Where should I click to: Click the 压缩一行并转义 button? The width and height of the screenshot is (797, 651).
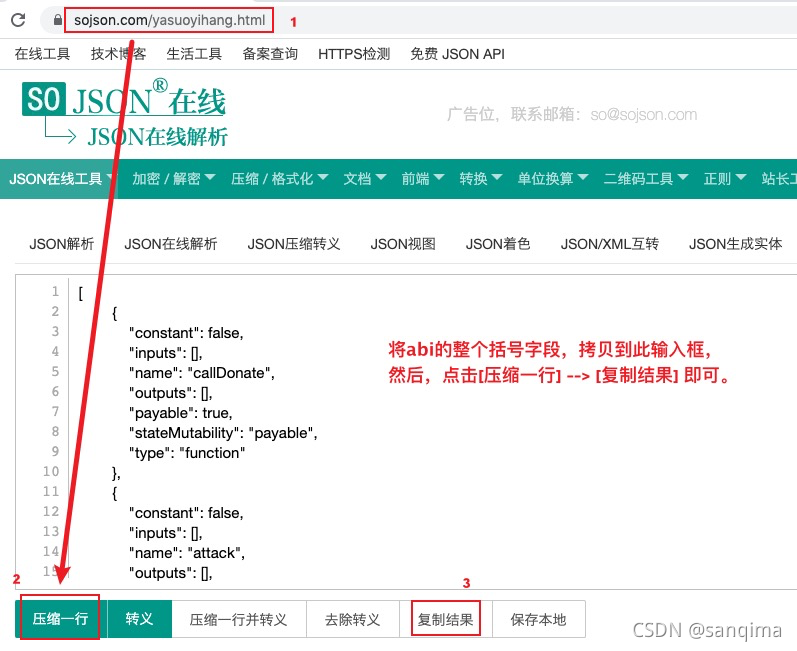point(238,619)
